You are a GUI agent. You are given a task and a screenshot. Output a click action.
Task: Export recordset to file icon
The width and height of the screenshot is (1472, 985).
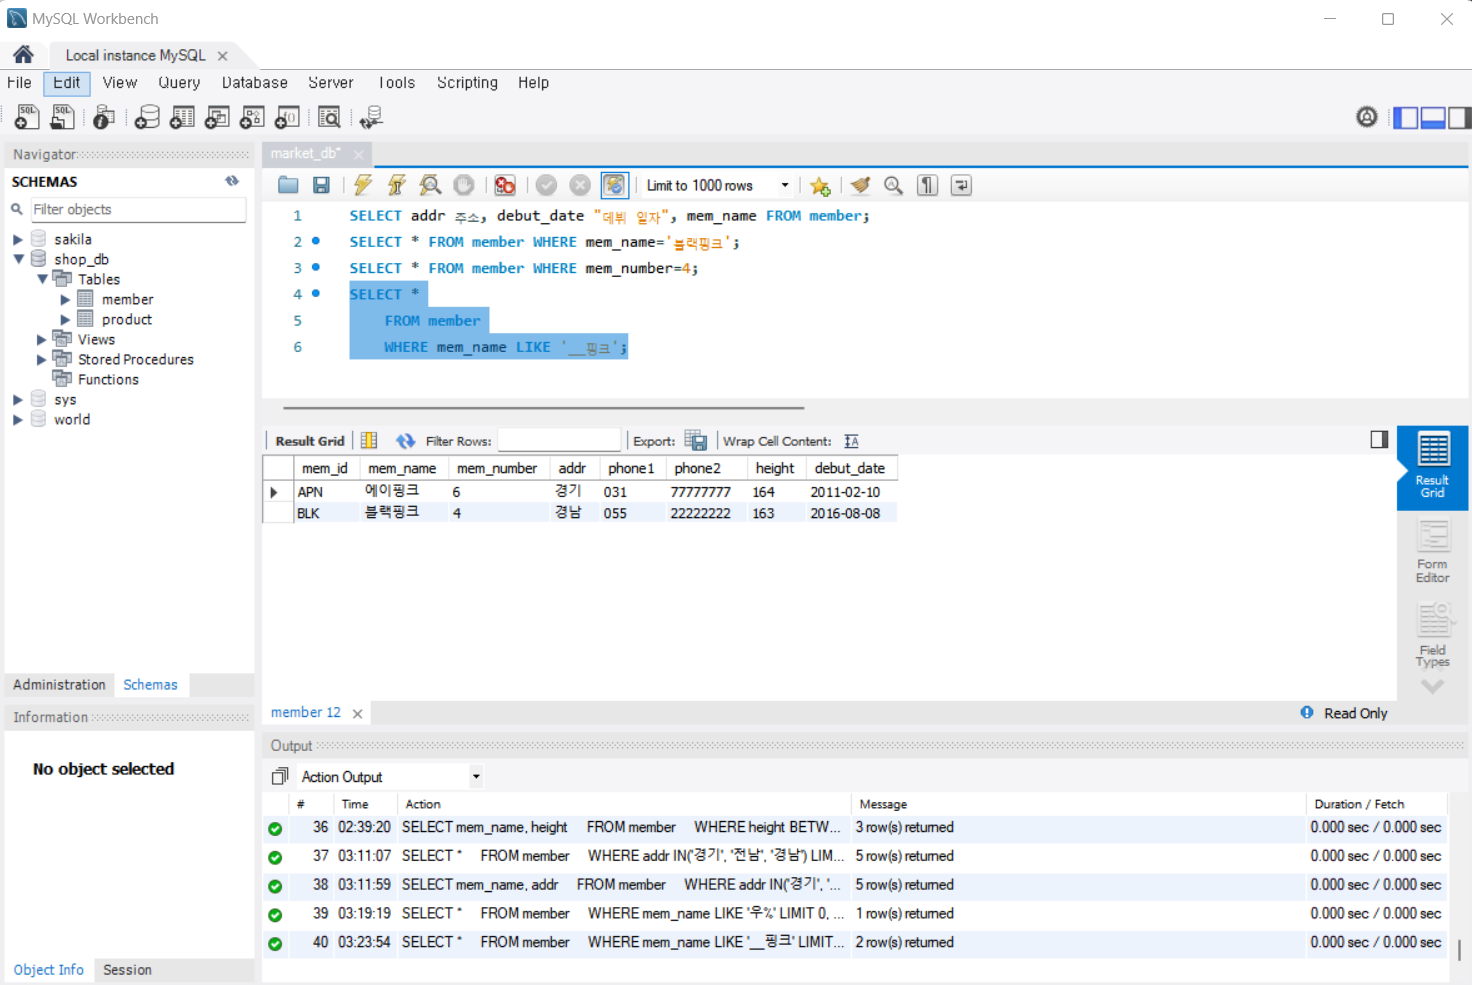pos(696,440)
